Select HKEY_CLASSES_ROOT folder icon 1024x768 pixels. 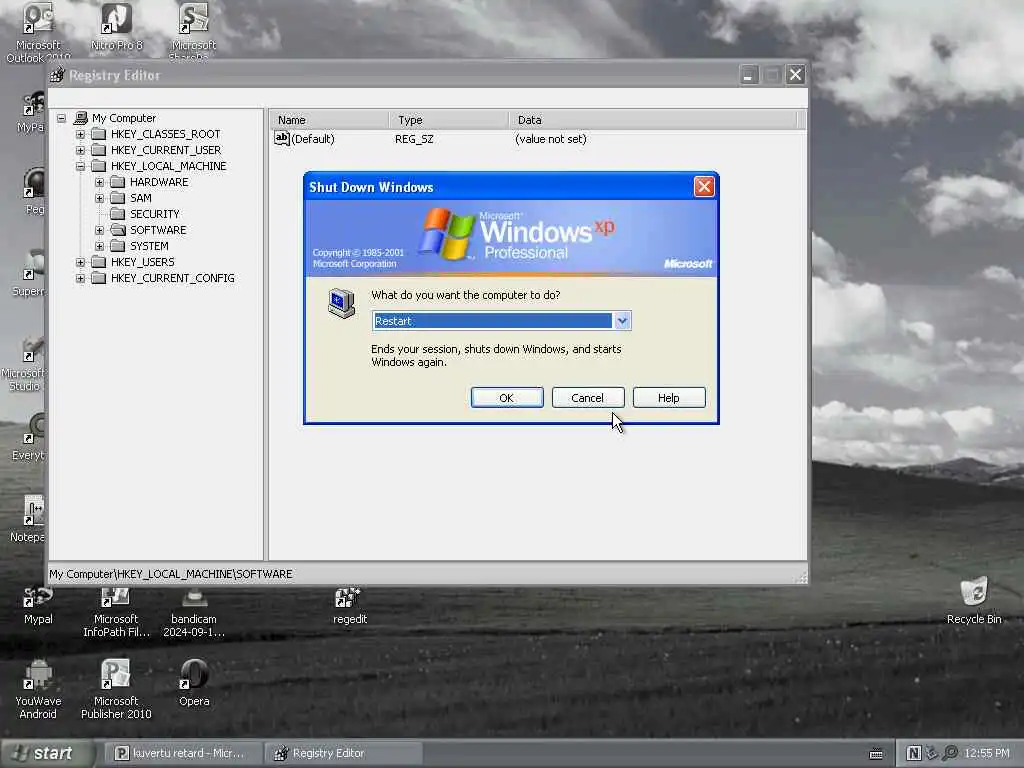pyautogui.click(x=99, y=134)
